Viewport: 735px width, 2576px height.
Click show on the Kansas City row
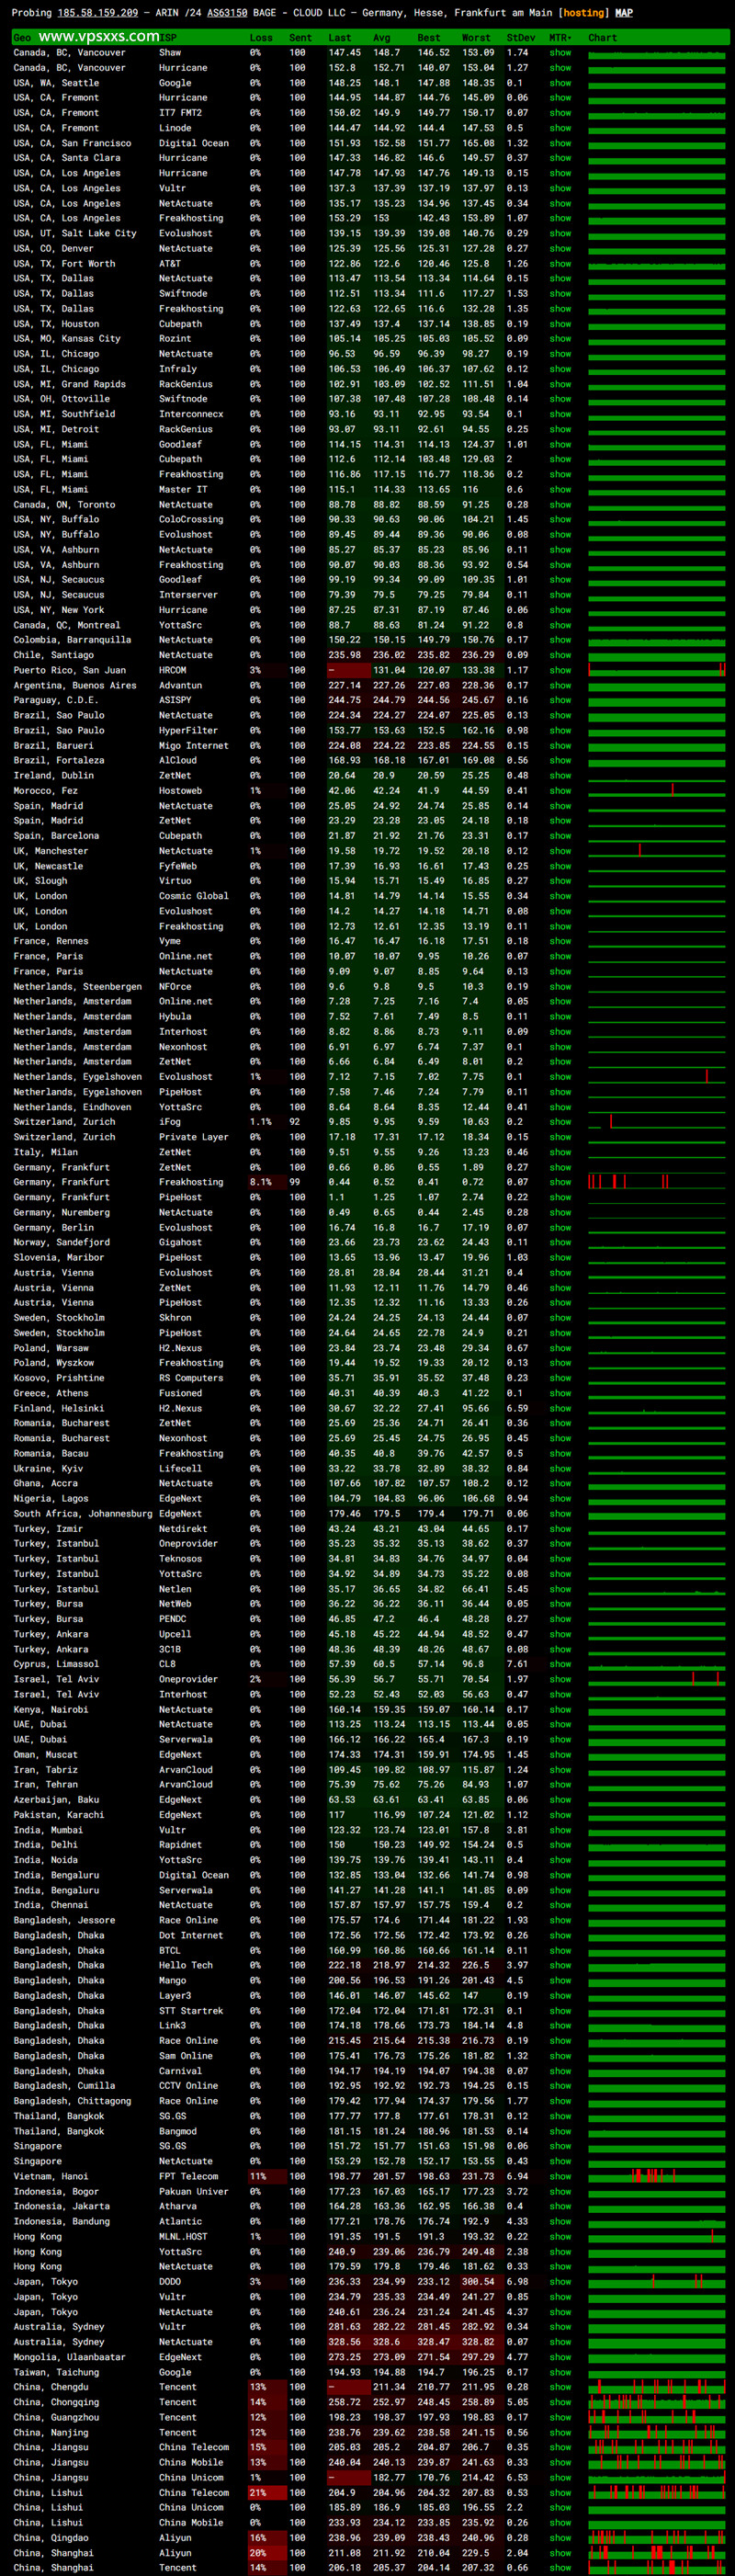560,339
